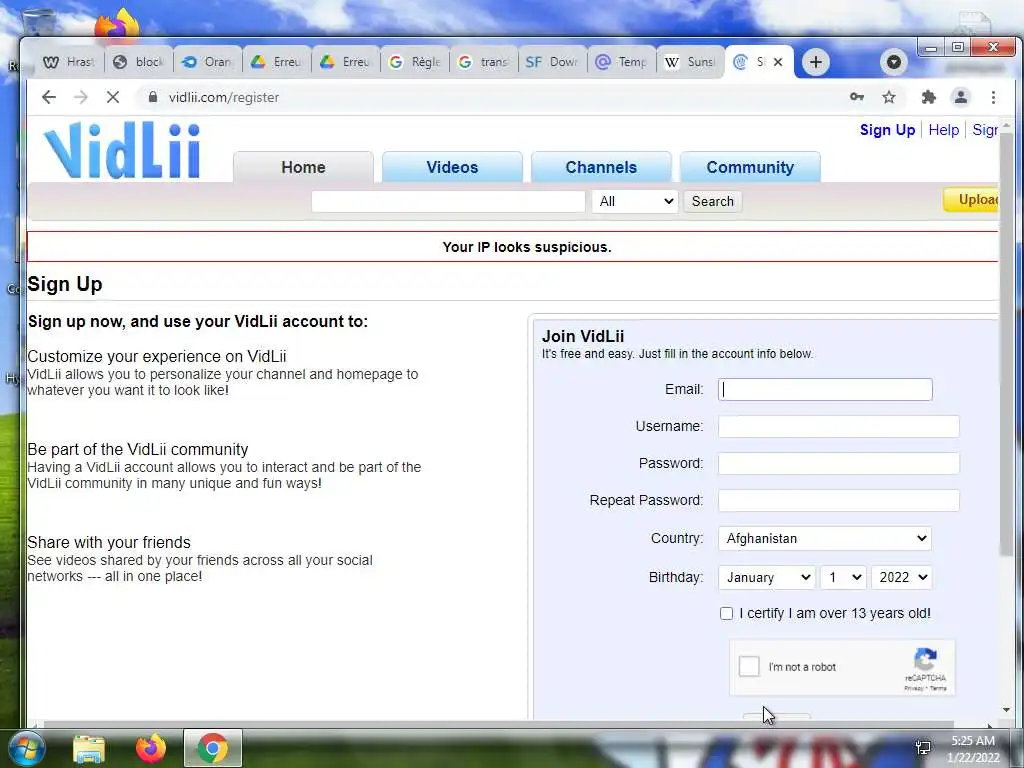Switch to the Wikipedia 'Suns' tab
Screen dimensions: 1024x768
(x=690, y=62)
